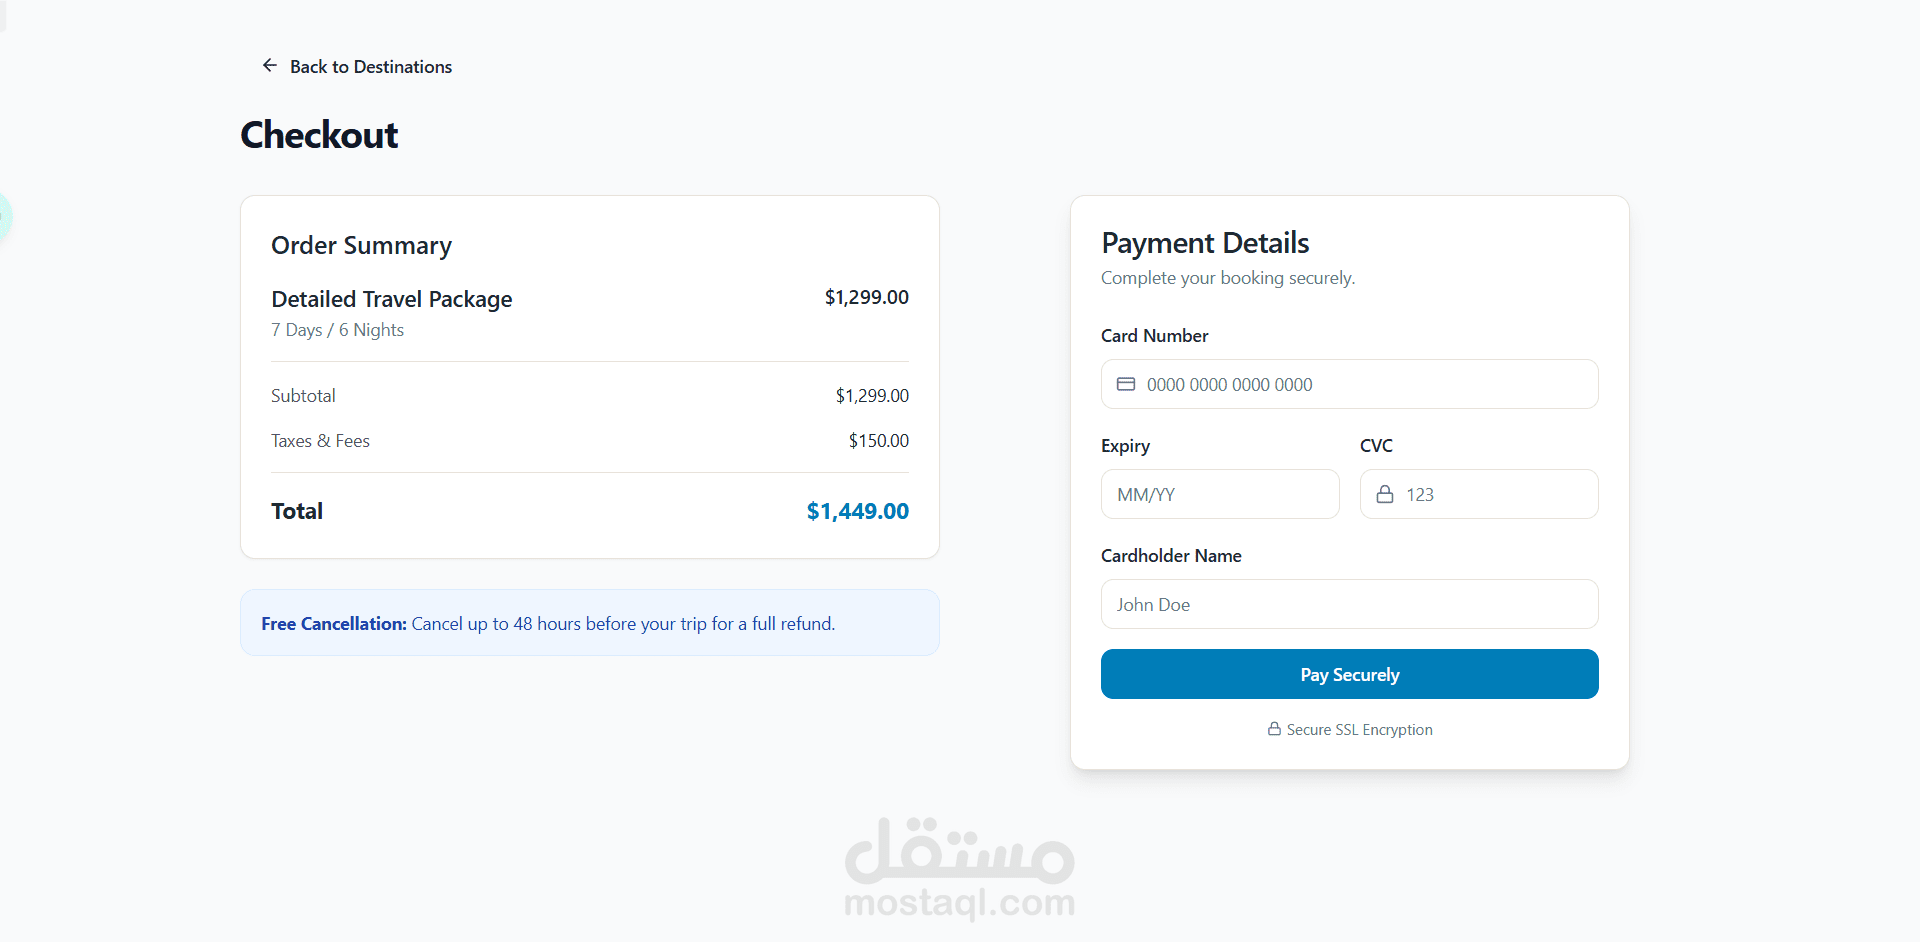Click the lock icon in CVC field
The height and width of the screenshot is (942, 1920).
point(1385,494)
